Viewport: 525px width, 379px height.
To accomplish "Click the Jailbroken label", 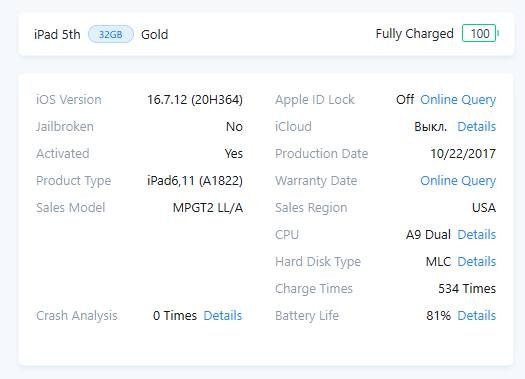I will coord(65,127).
